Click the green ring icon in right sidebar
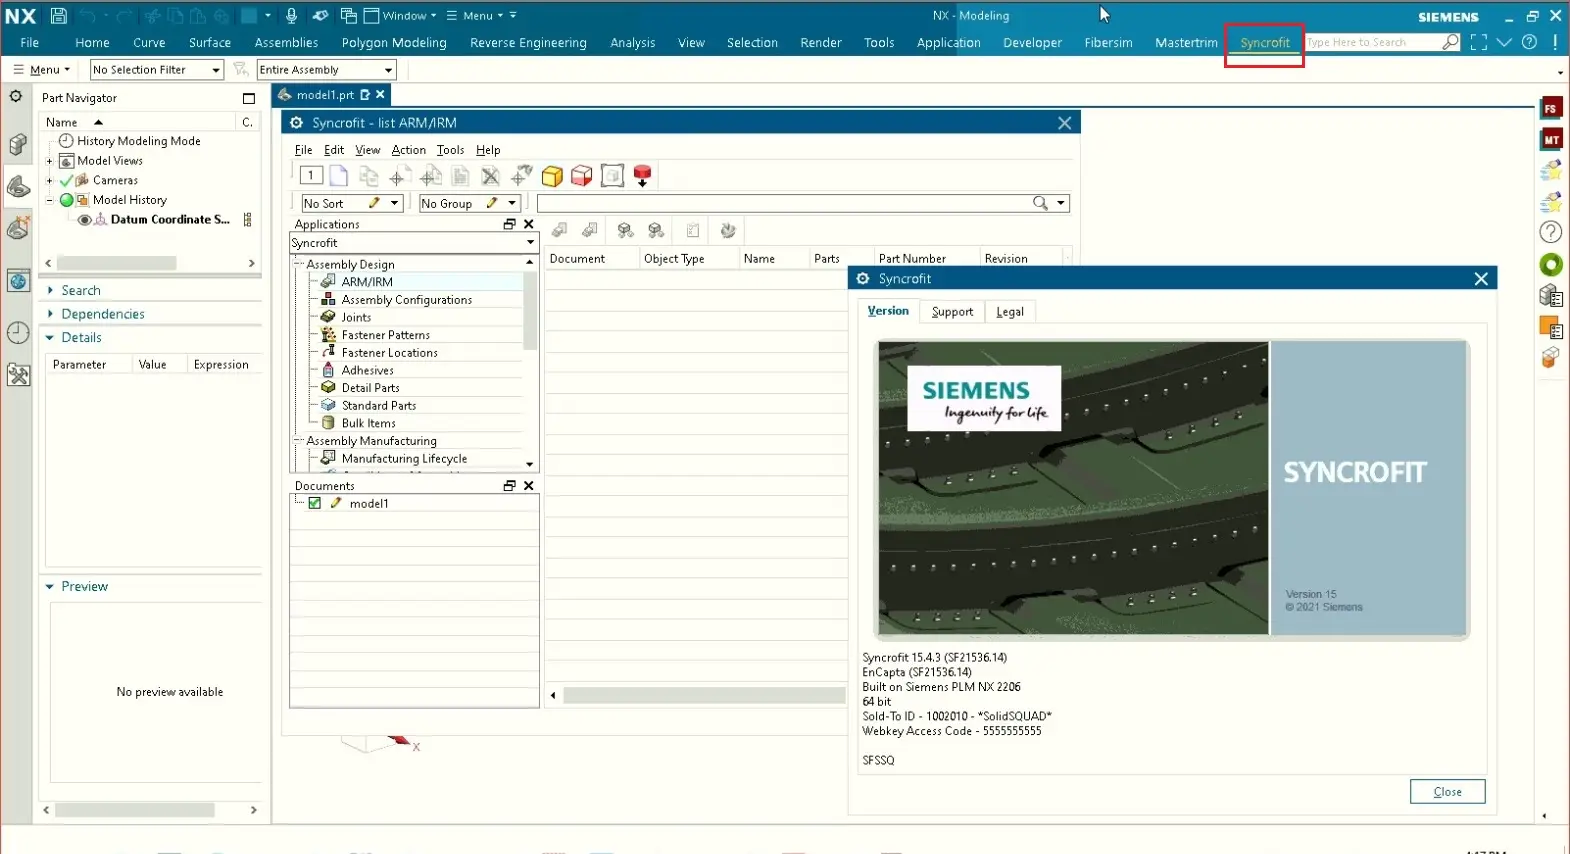This screenshot has height=854, width=1570. click(x=1551, y=265)
